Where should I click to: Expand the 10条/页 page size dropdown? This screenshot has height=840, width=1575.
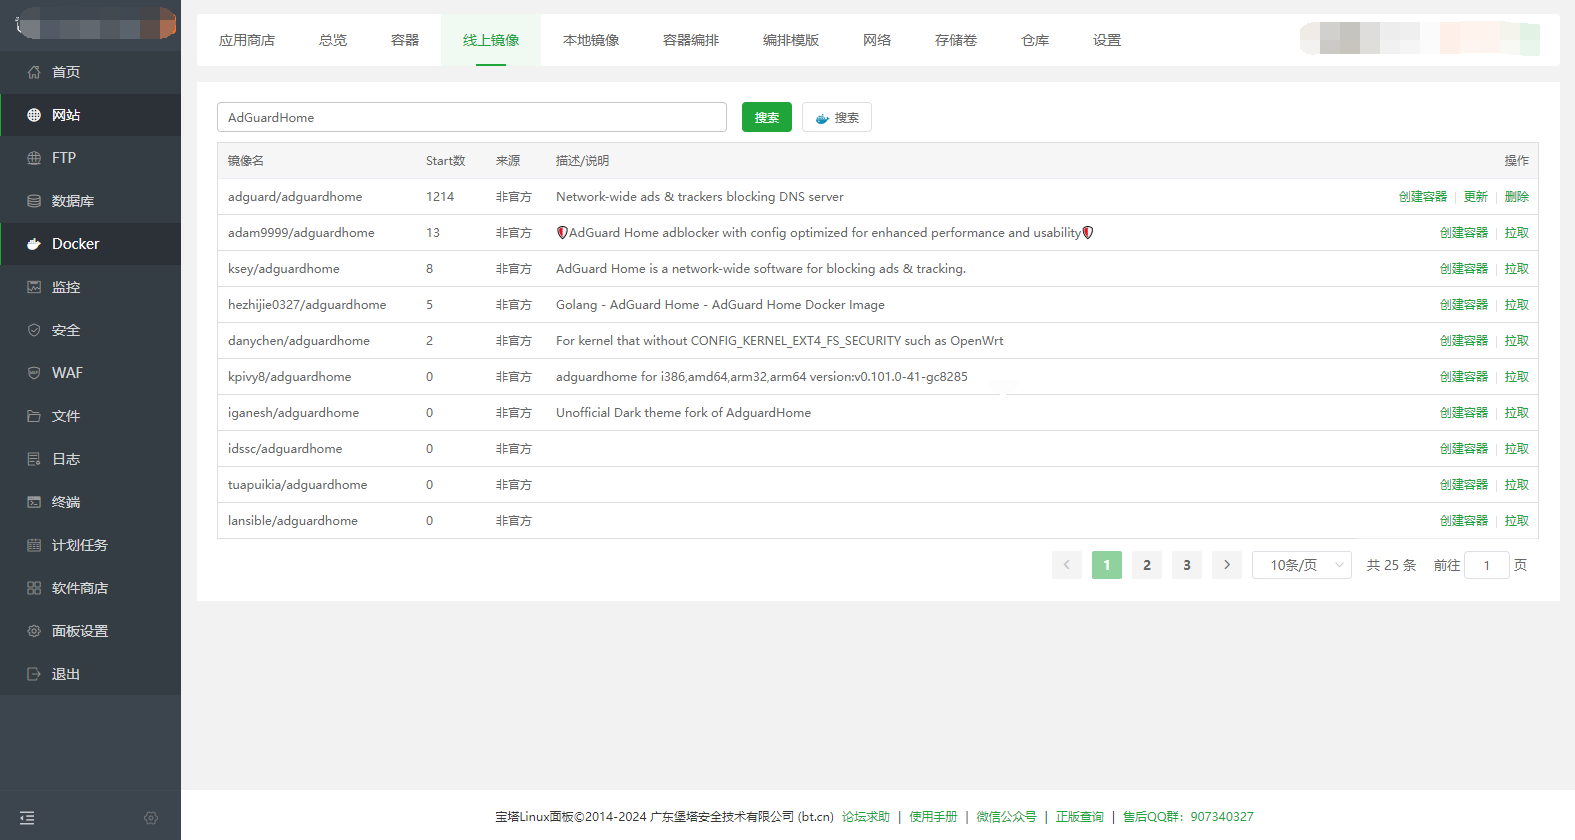coord(1301,565)
